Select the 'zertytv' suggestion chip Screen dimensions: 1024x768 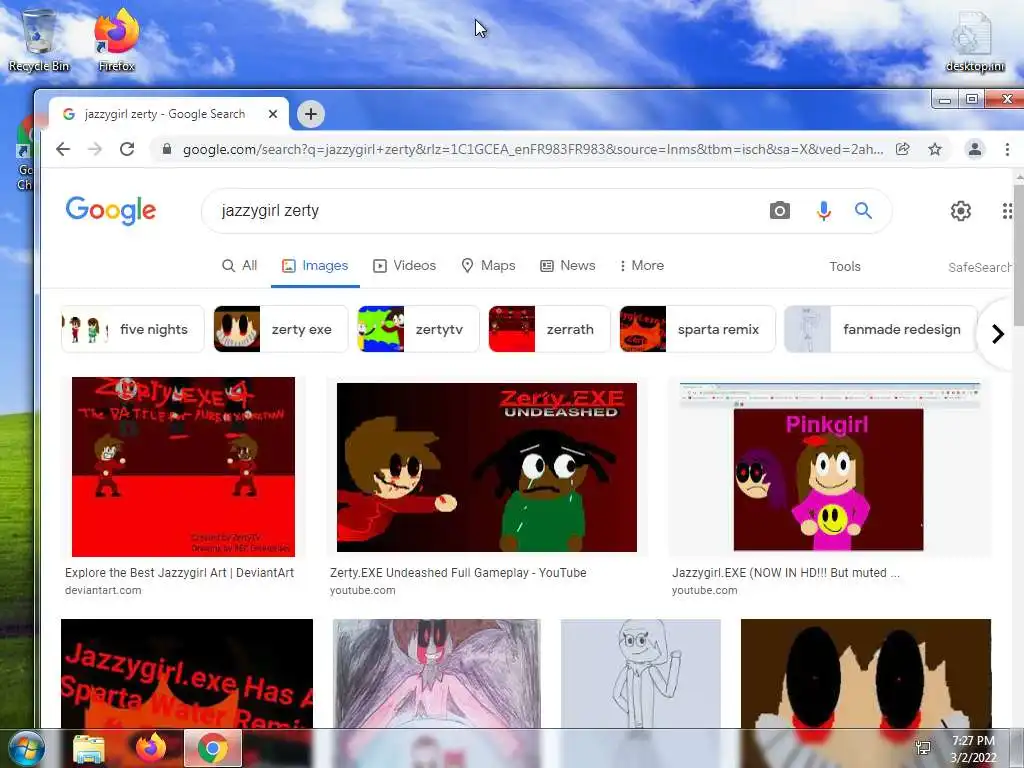419,329
